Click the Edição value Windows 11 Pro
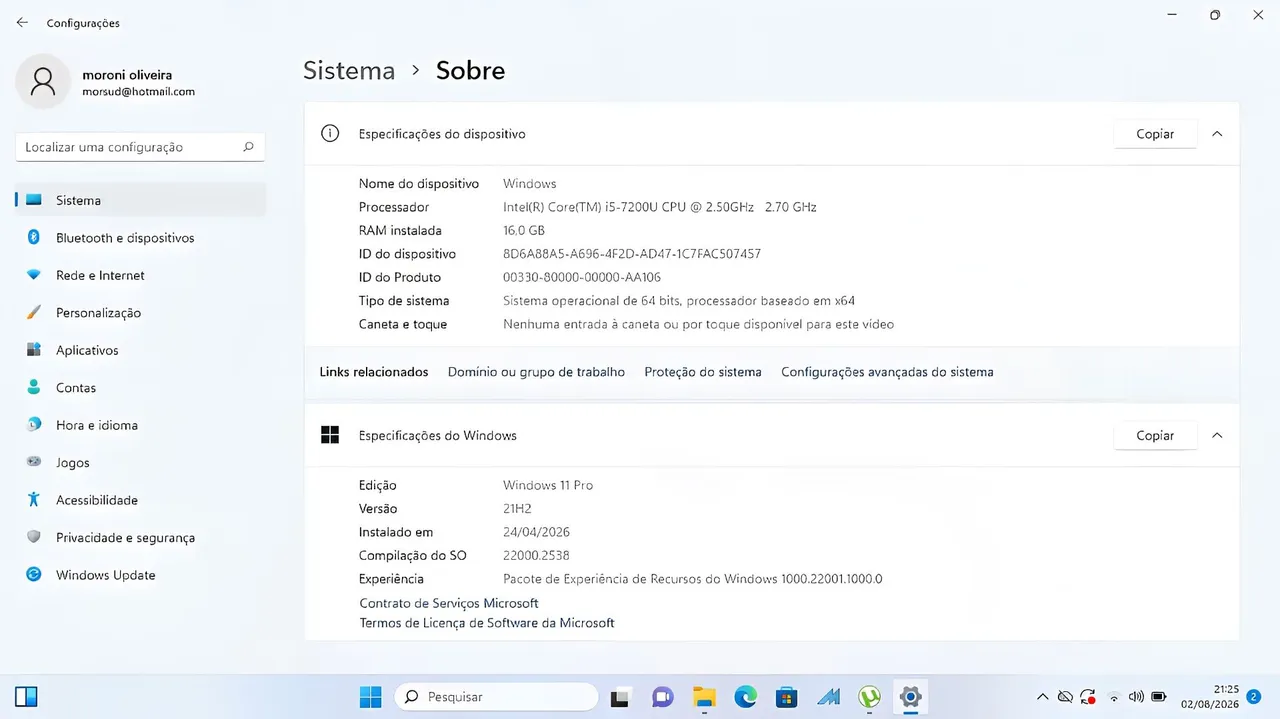Screen dimensions: 1280x719 click(548, 485)
